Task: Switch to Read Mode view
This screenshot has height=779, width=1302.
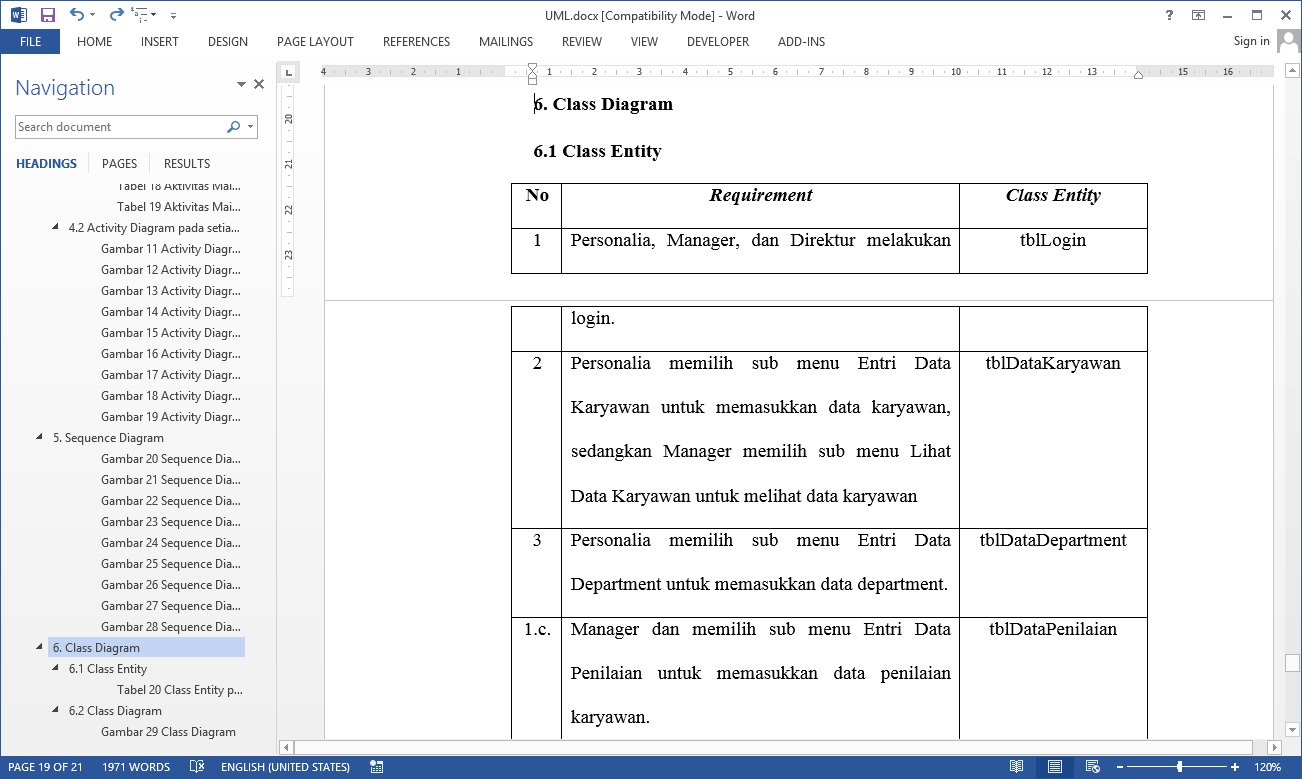Action: click(1016, 767)
